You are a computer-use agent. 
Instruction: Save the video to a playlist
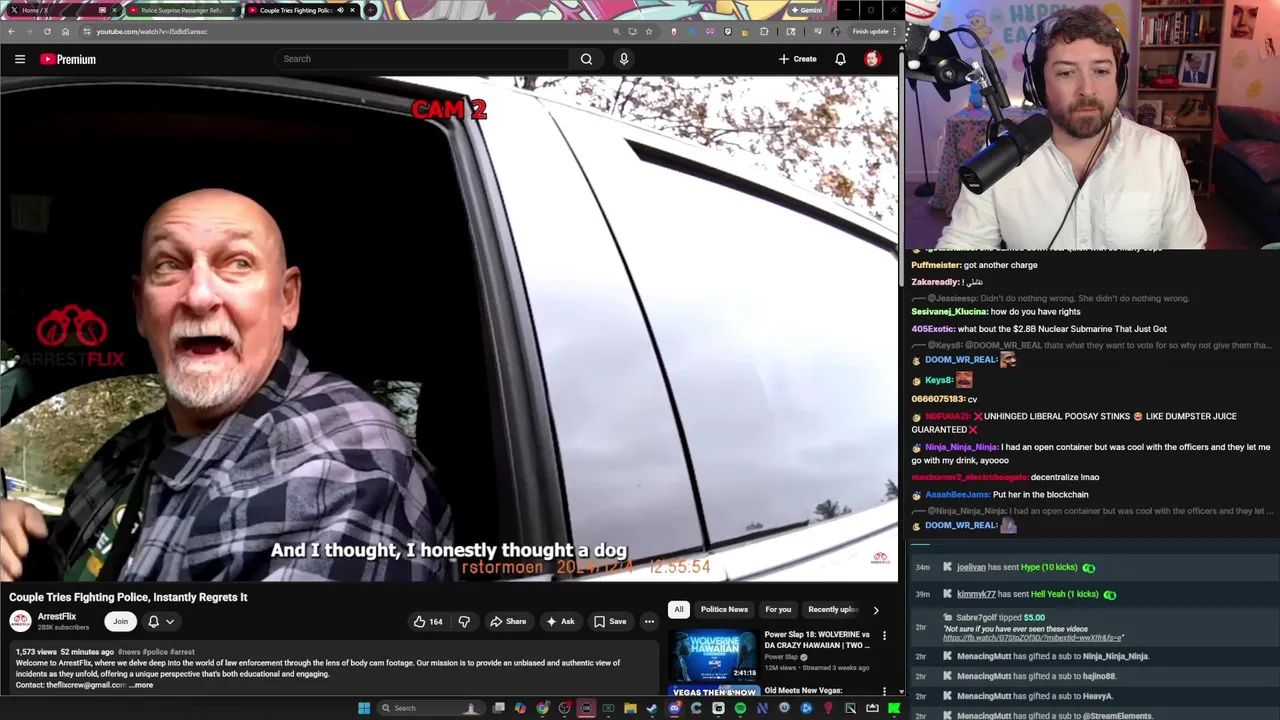610,622
